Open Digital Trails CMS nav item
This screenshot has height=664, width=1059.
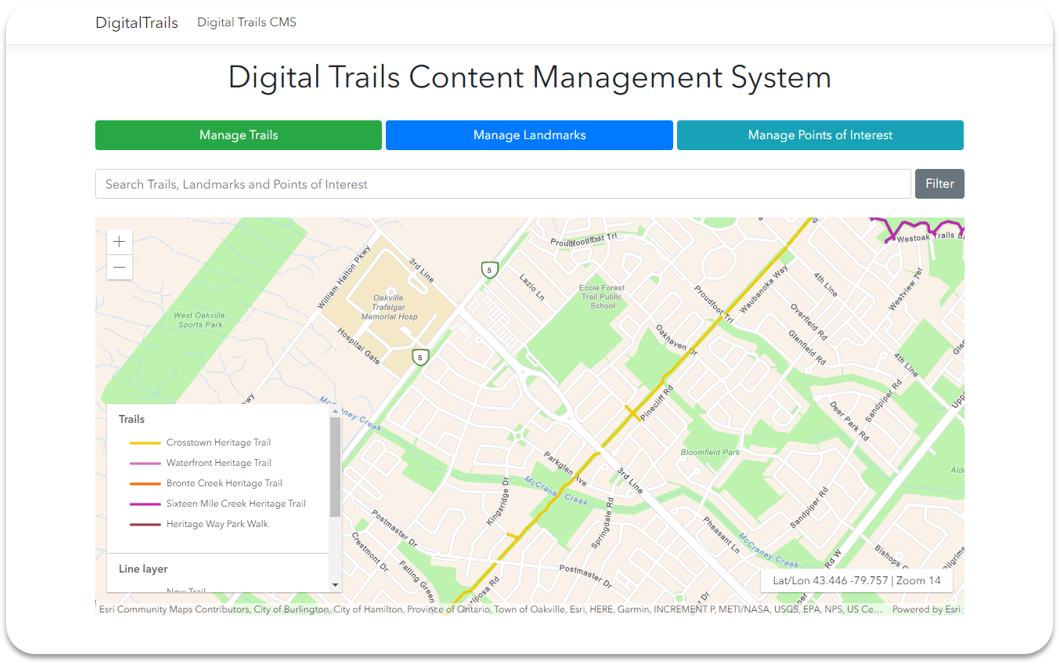[x=246, y=22]
